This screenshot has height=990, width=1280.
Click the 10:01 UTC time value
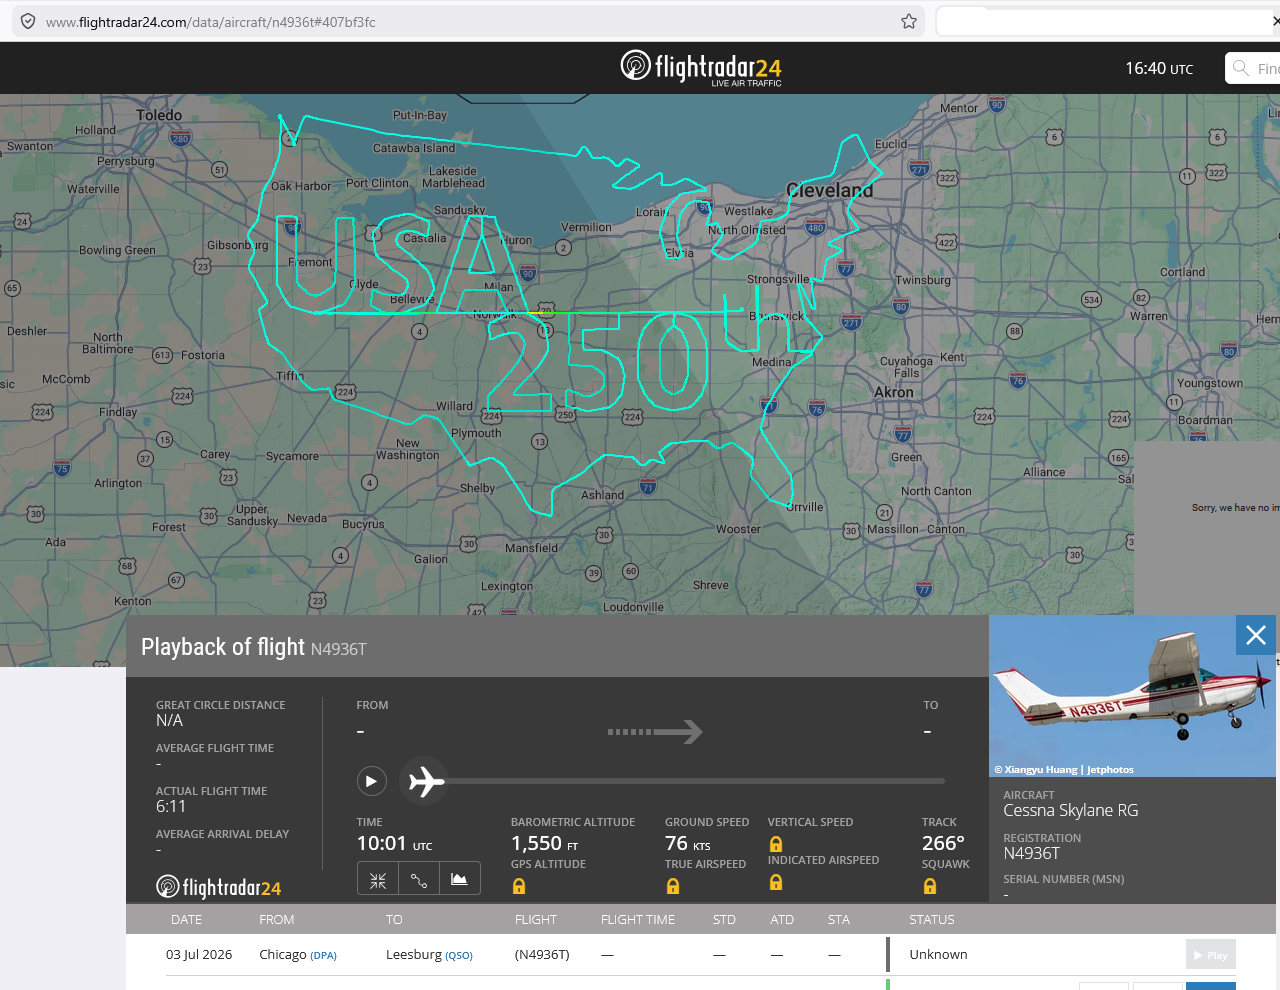point(394,844)
